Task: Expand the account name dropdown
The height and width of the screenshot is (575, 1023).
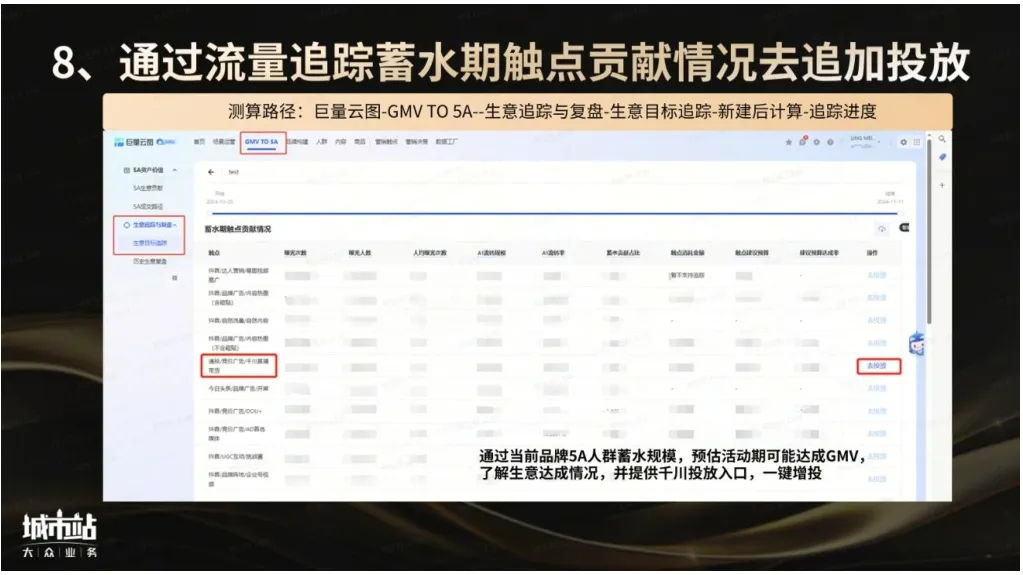Action: [865, 142]
